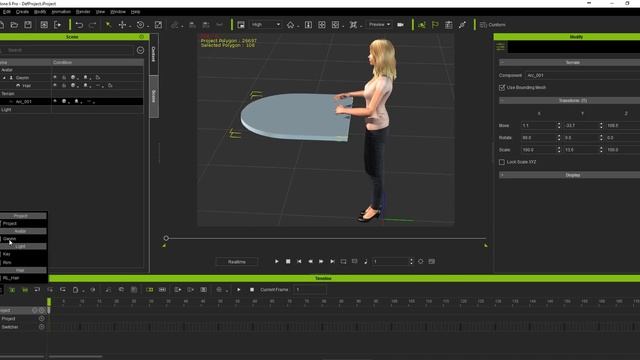The image size is (640, 360).
Task: Click the timeline toolbar stop icon
Action: pyautogui.click(x=252, y=290)
